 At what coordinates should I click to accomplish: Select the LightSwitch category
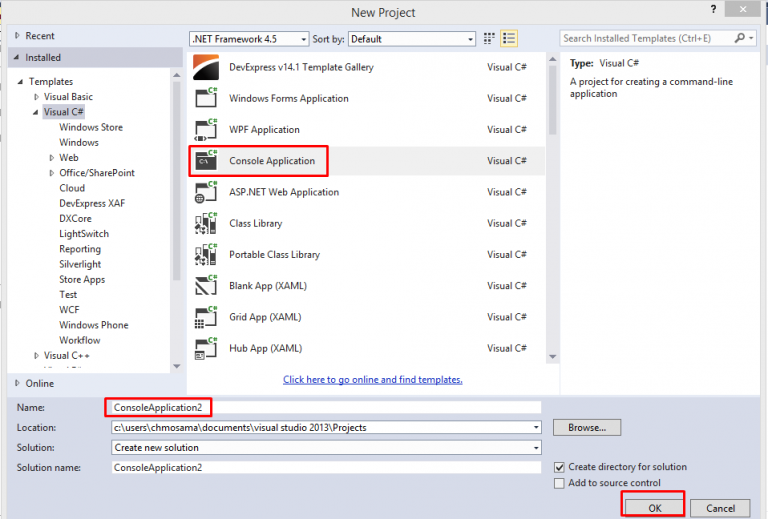point(84,234)
